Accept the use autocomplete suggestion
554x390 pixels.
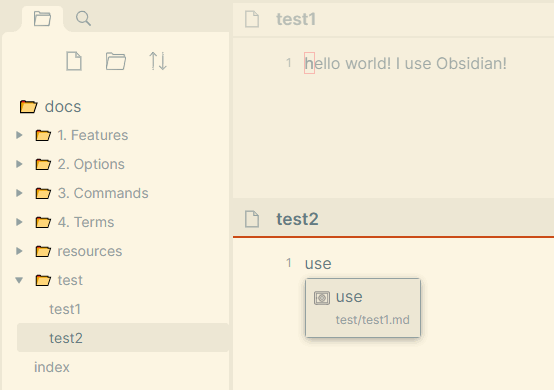363,308
